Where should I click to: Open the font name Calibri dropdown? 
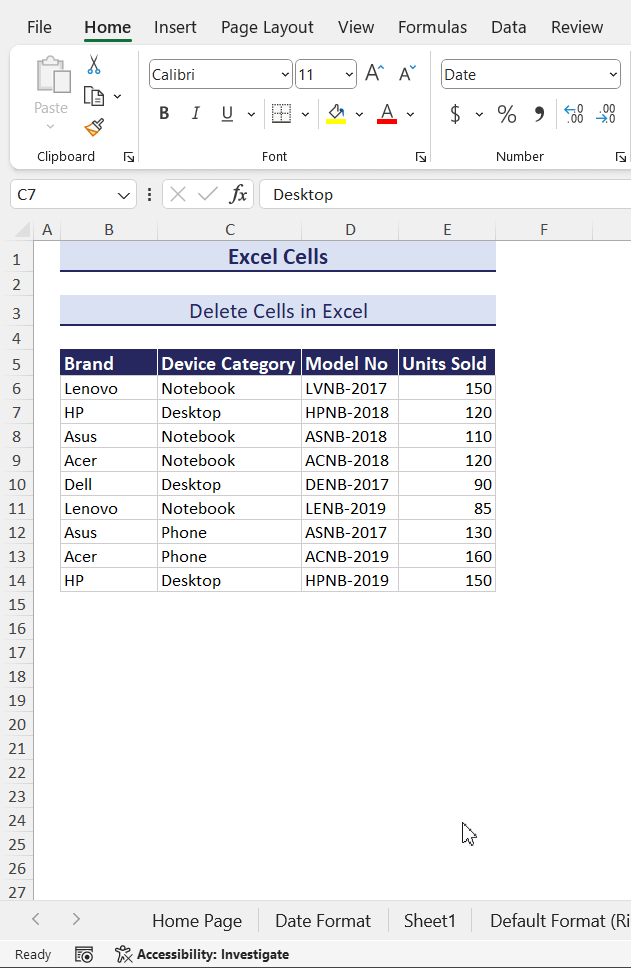[x=284, y=75]
